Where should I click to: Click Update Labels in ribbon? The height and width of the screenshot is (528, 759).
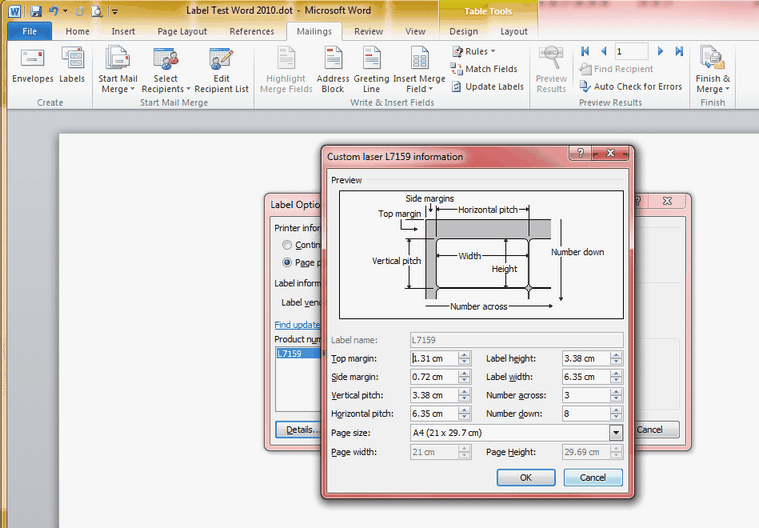487,87
